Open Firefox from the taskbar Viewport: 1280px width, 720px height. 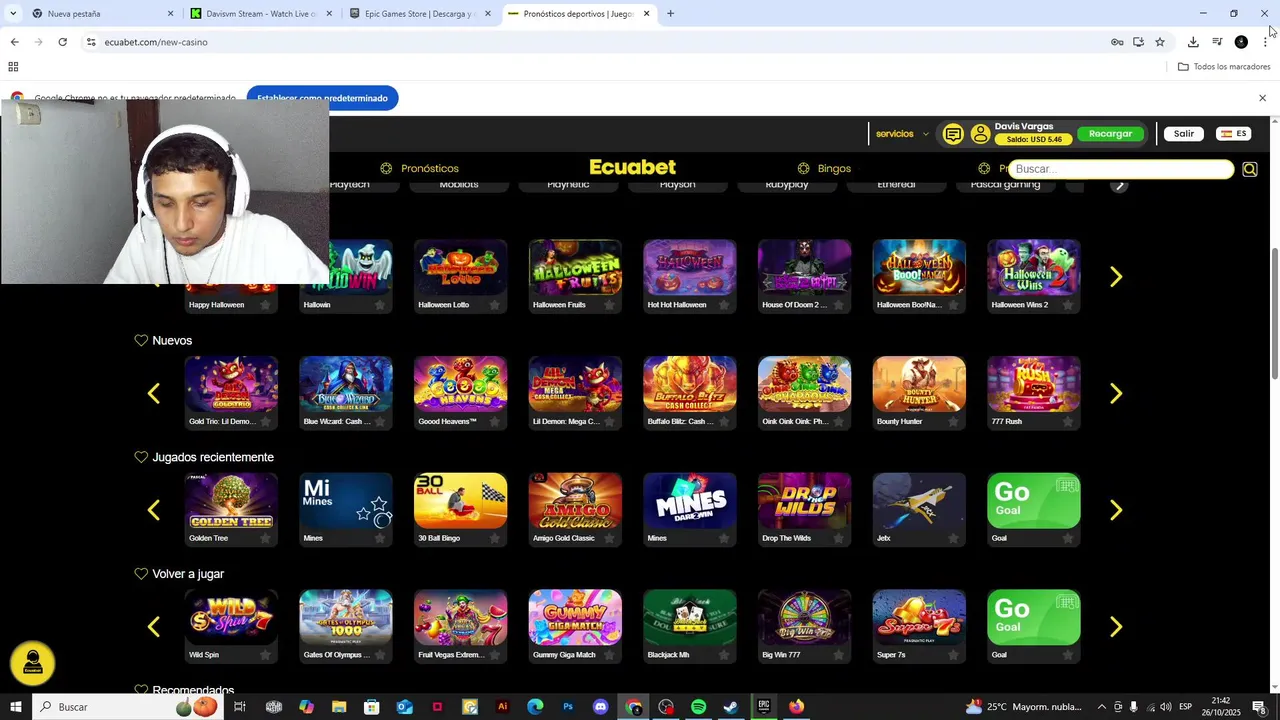coord(796,707)
